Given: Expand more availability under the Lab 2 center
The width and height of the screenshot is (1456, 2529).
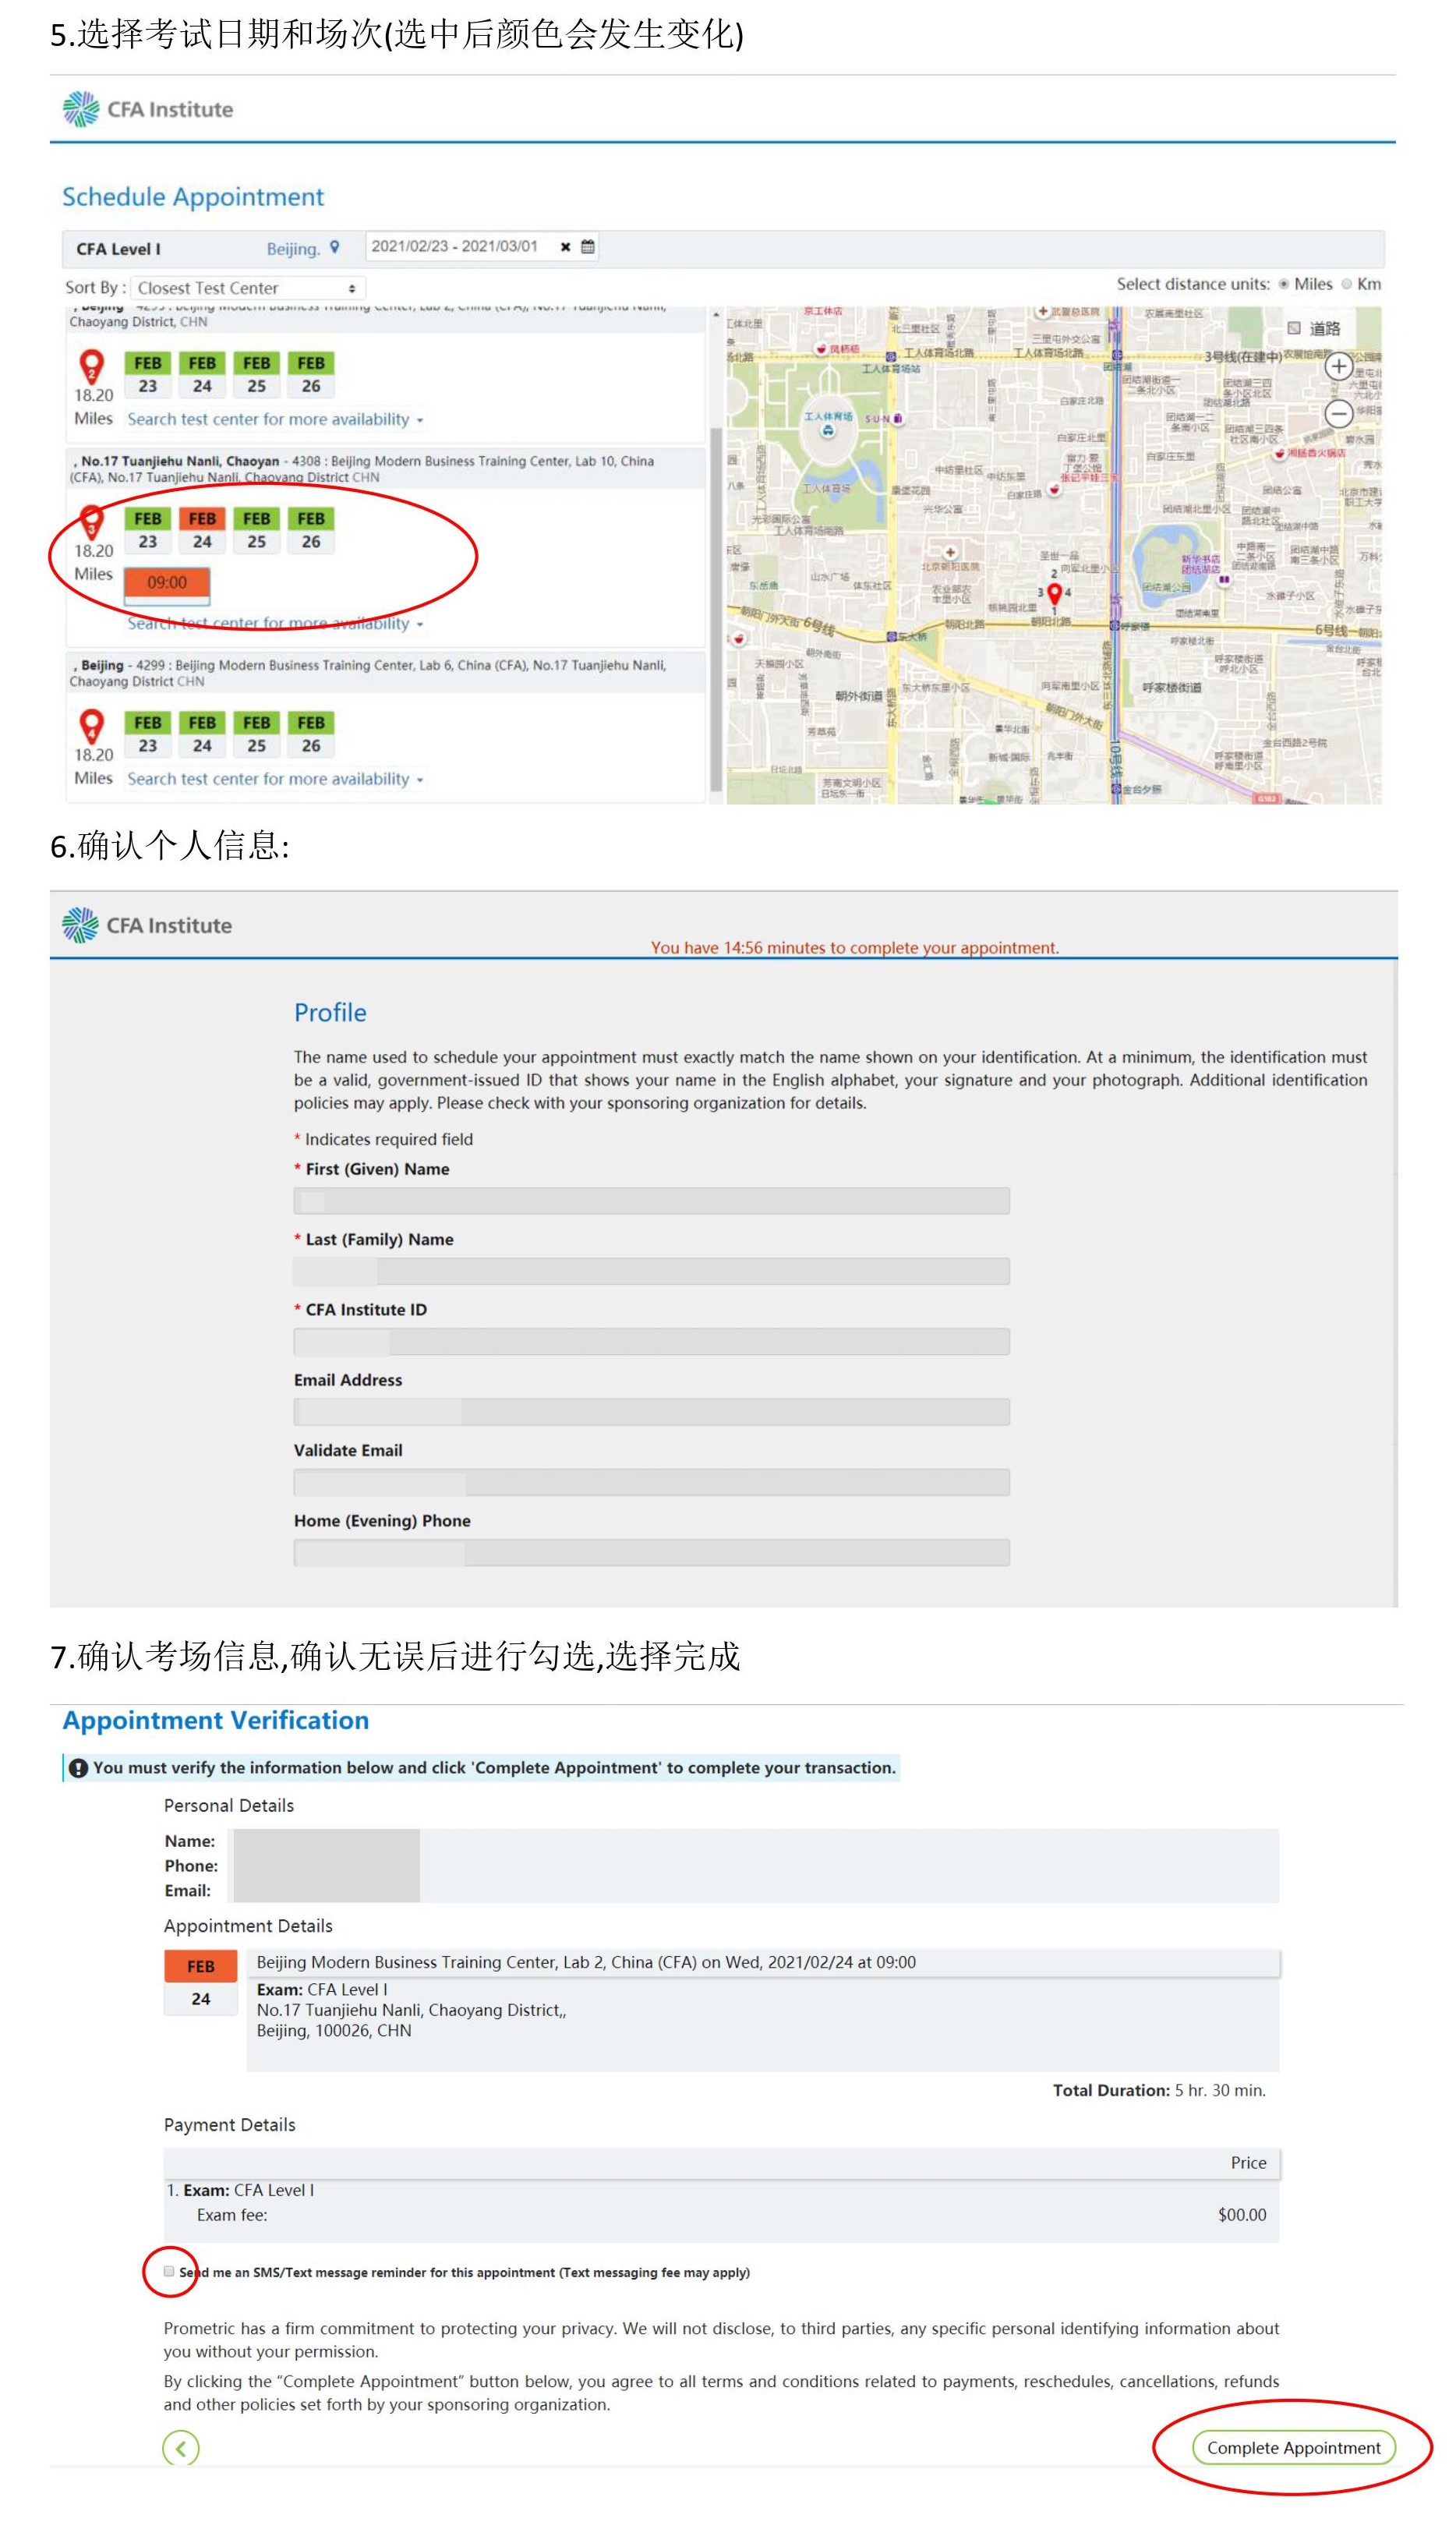Looking at the screenshot, I should point(275,419).
